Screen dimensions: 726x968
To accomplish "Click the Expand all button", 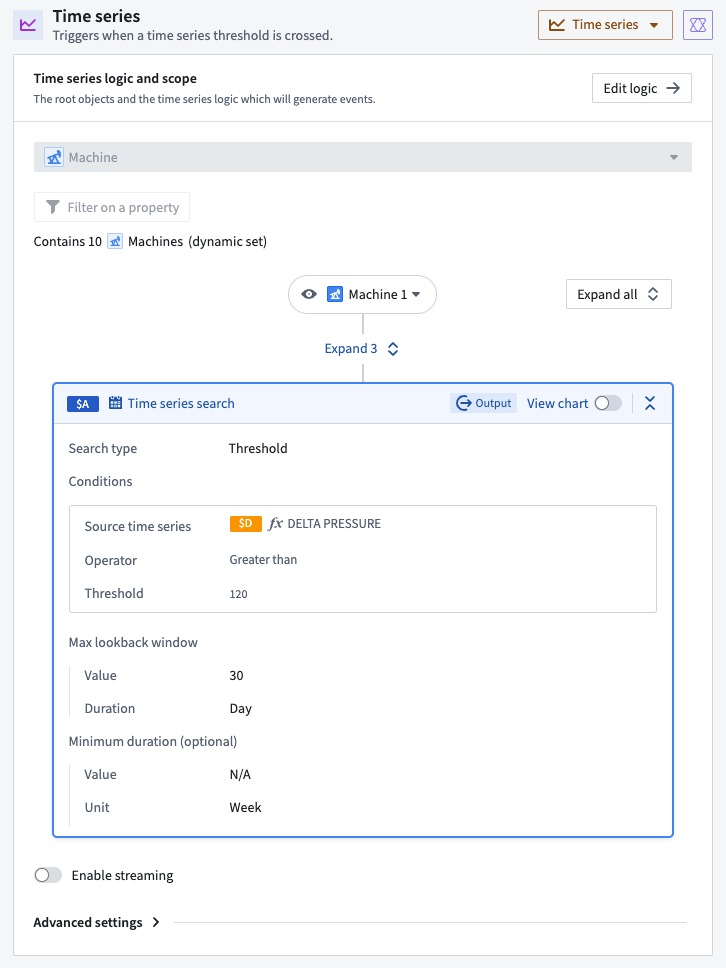I will pyautogui.click(x=619, y=294).
